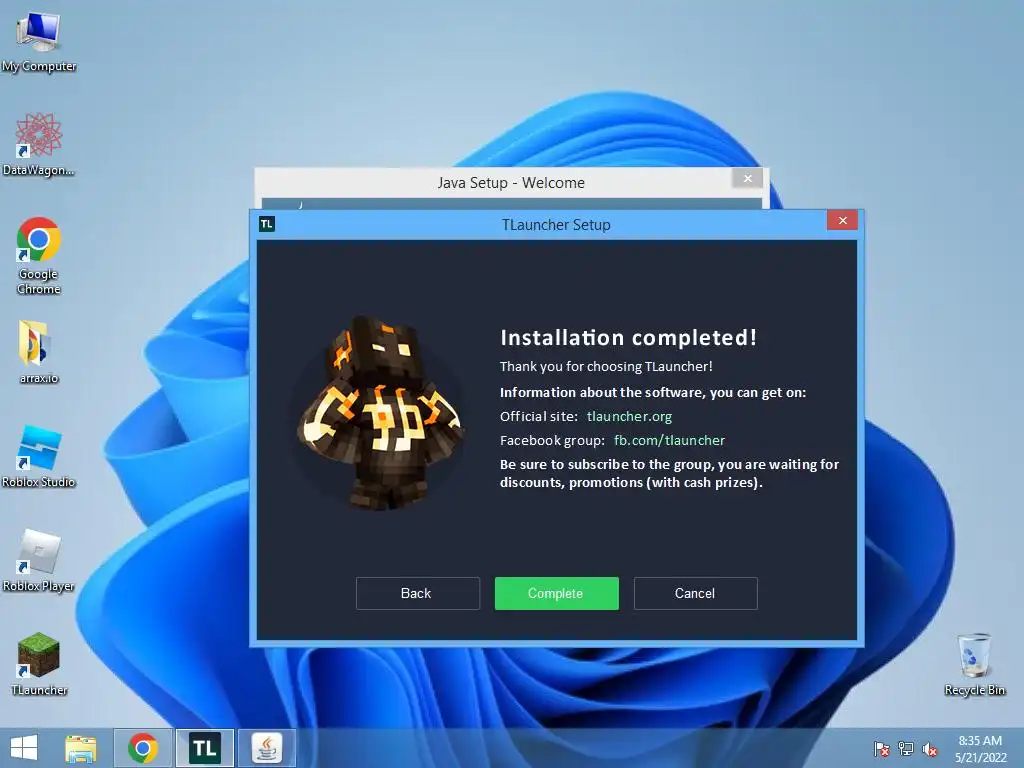
Task: Close the Java Setup - Welcome window
Action: (748, 178)
